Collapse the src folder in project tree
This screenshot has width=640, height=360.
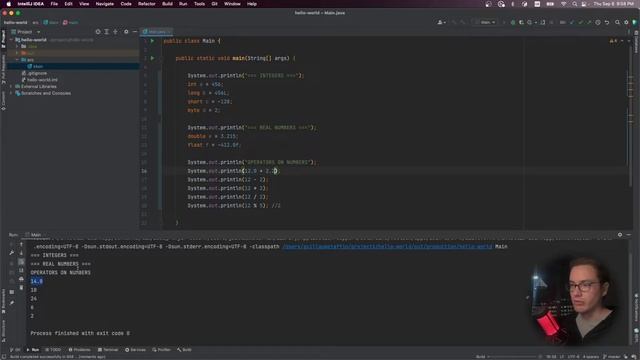[x=17, y=60]
